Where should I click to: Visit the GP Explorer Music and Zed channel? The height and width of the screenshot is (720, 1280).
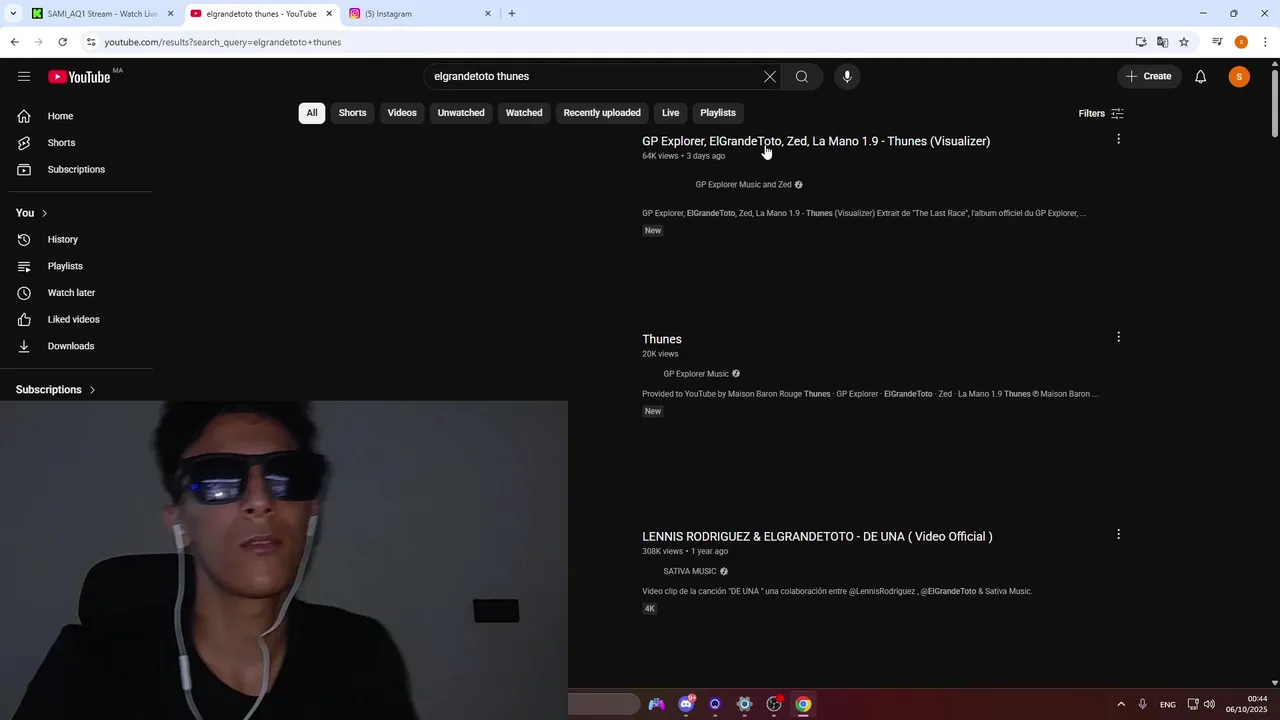pos(743,185)
